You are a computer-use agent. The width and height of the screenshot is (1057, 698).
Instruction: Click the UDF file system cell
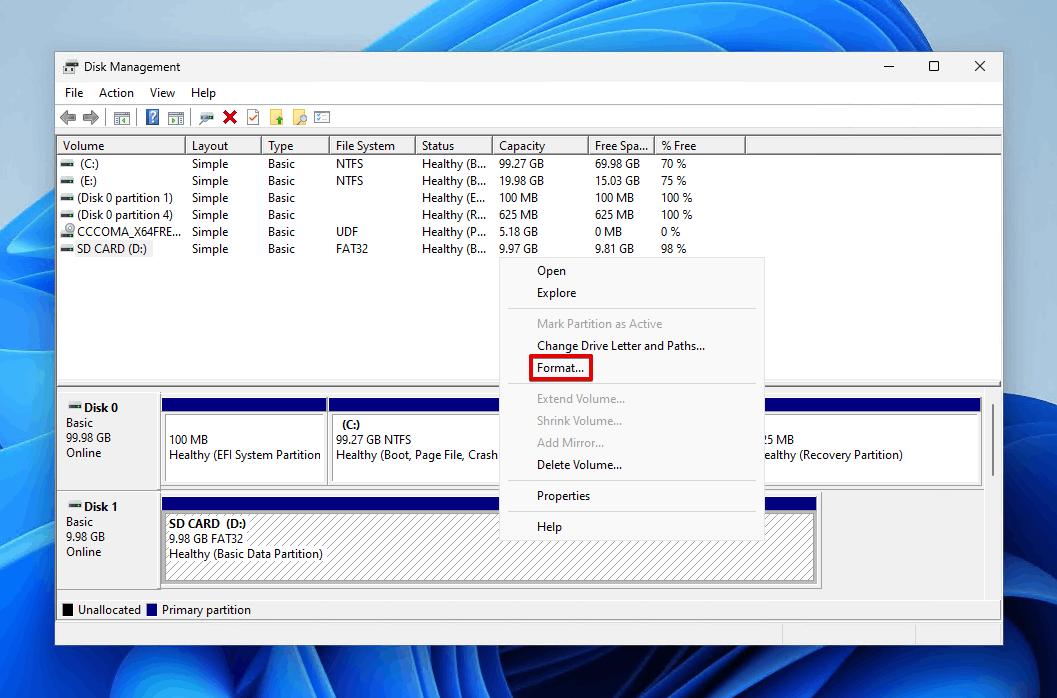[347, 231]
